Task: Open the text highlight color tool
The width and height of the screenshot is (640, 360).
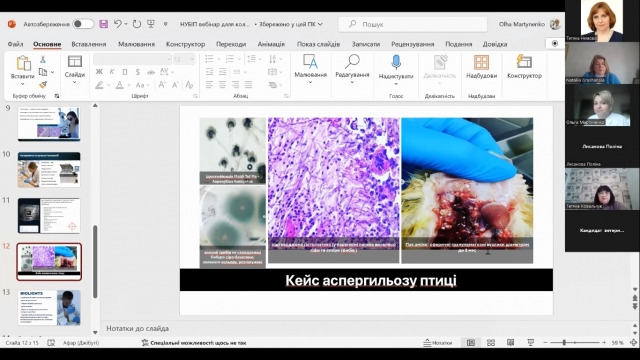Action: (99, 85)
